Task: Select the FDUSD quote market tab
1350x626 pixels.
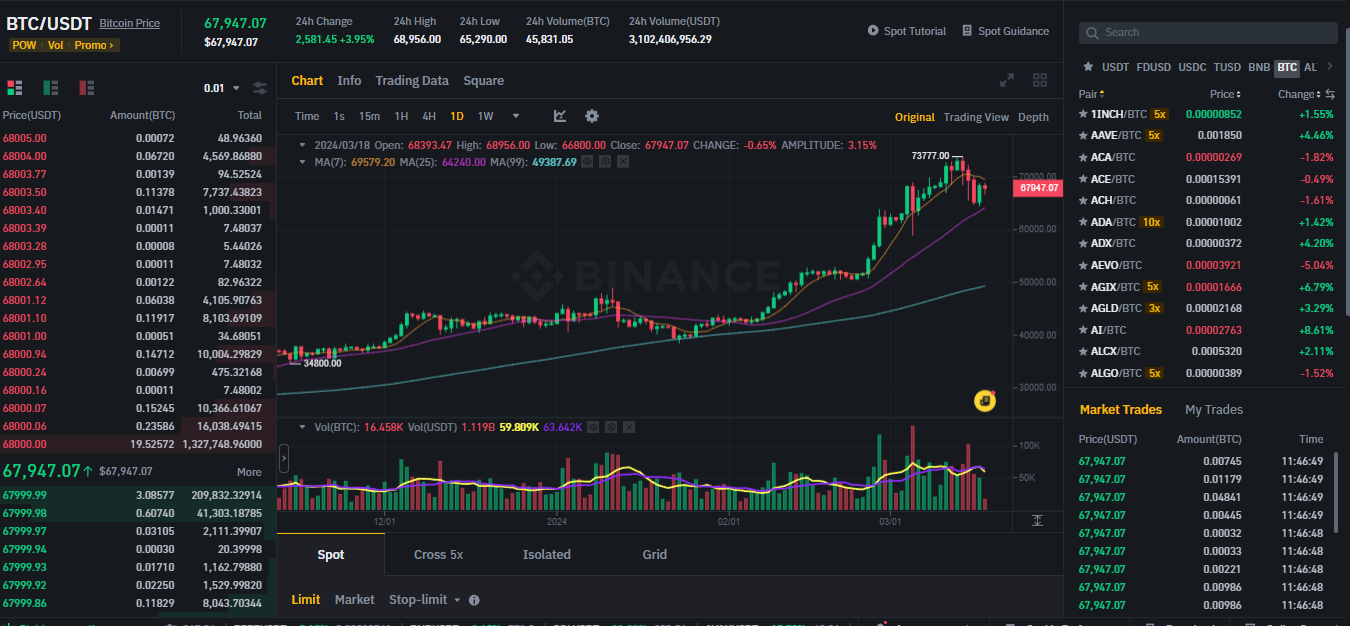Action: 1153,67
